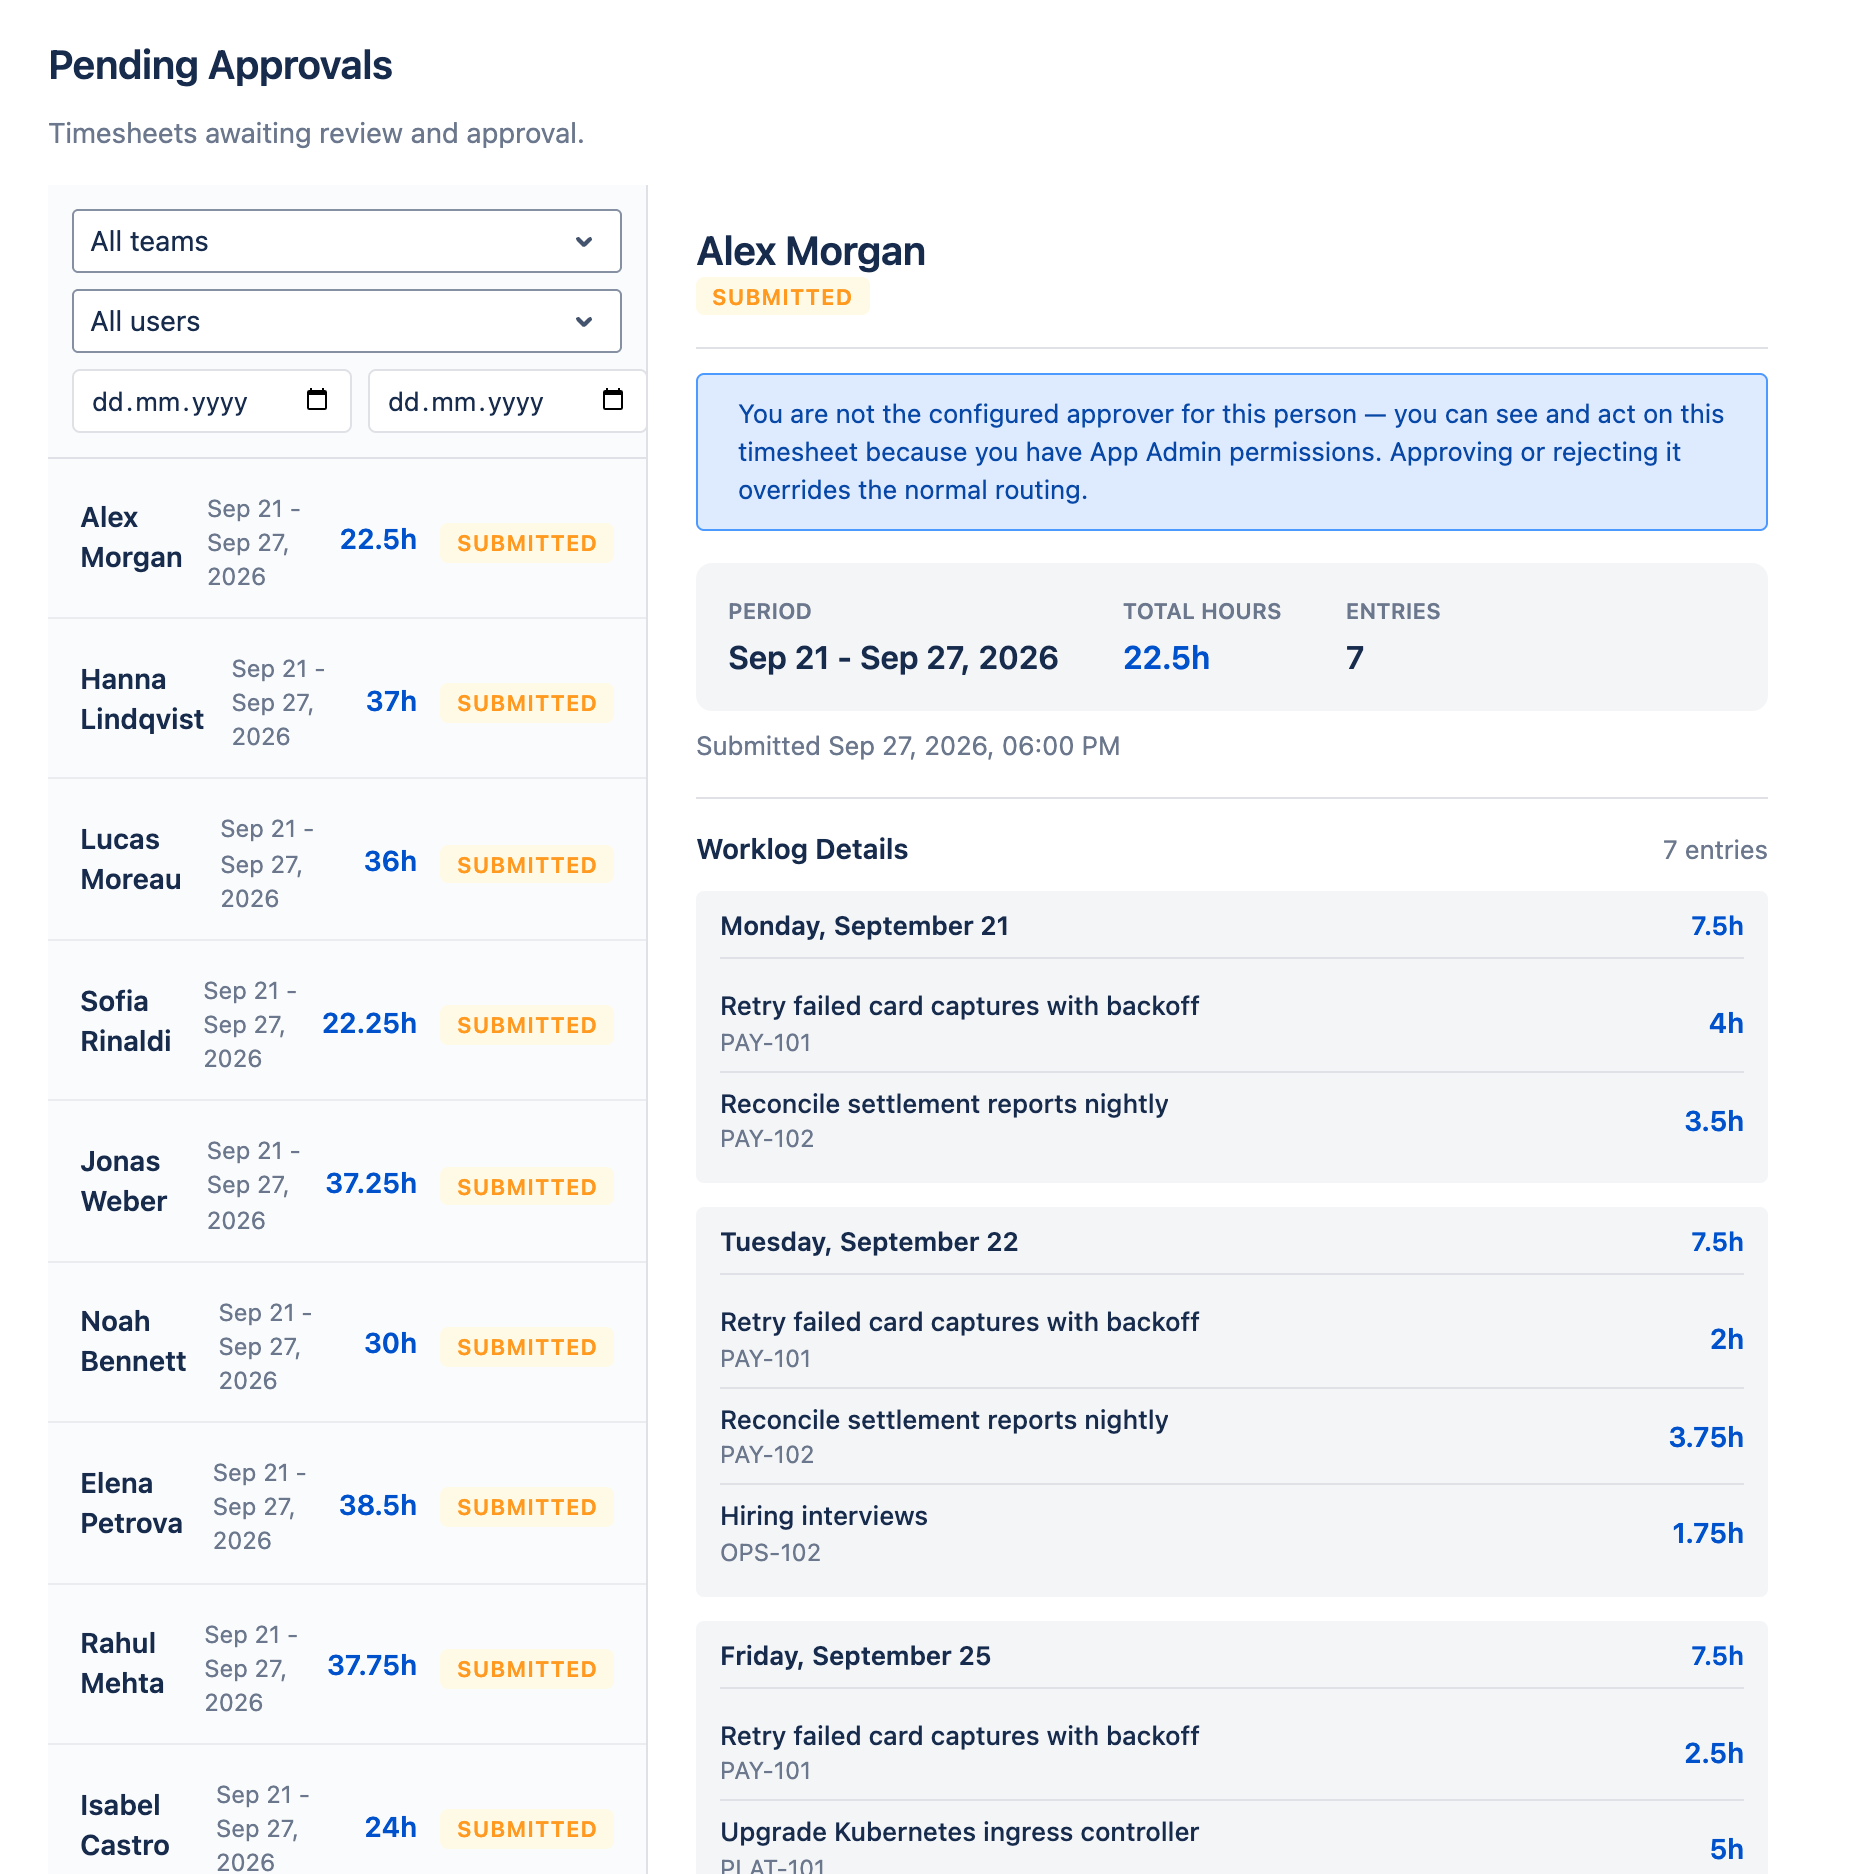The width and height of the screenshot is (1864, 1874).
Task: Click the period Sep 21 - Sep 27, 2026
Action: (893, 658)
